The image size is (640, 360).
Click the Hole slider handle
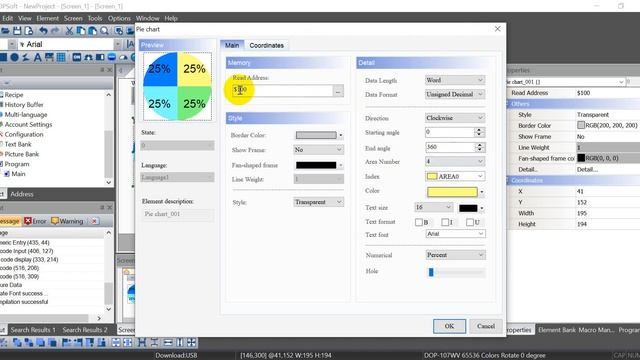[431, 272]
